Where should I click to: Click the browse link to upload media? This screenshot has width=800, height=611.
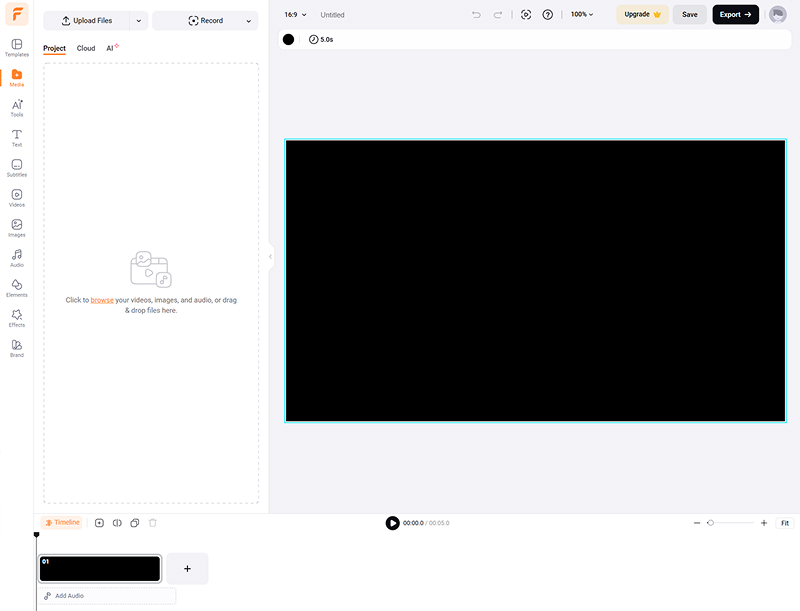point(102,300)
